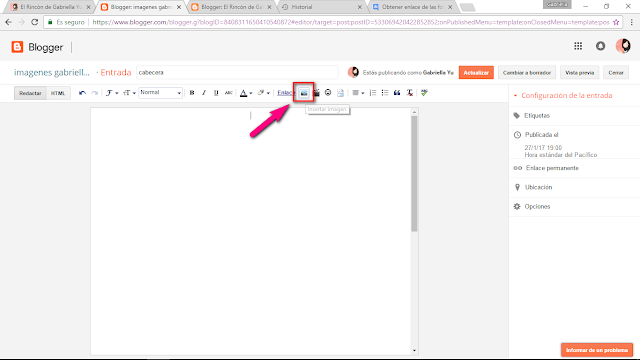Bookmark this page with the star
This screenshot has width=640, height=360.
coord(616,22)
